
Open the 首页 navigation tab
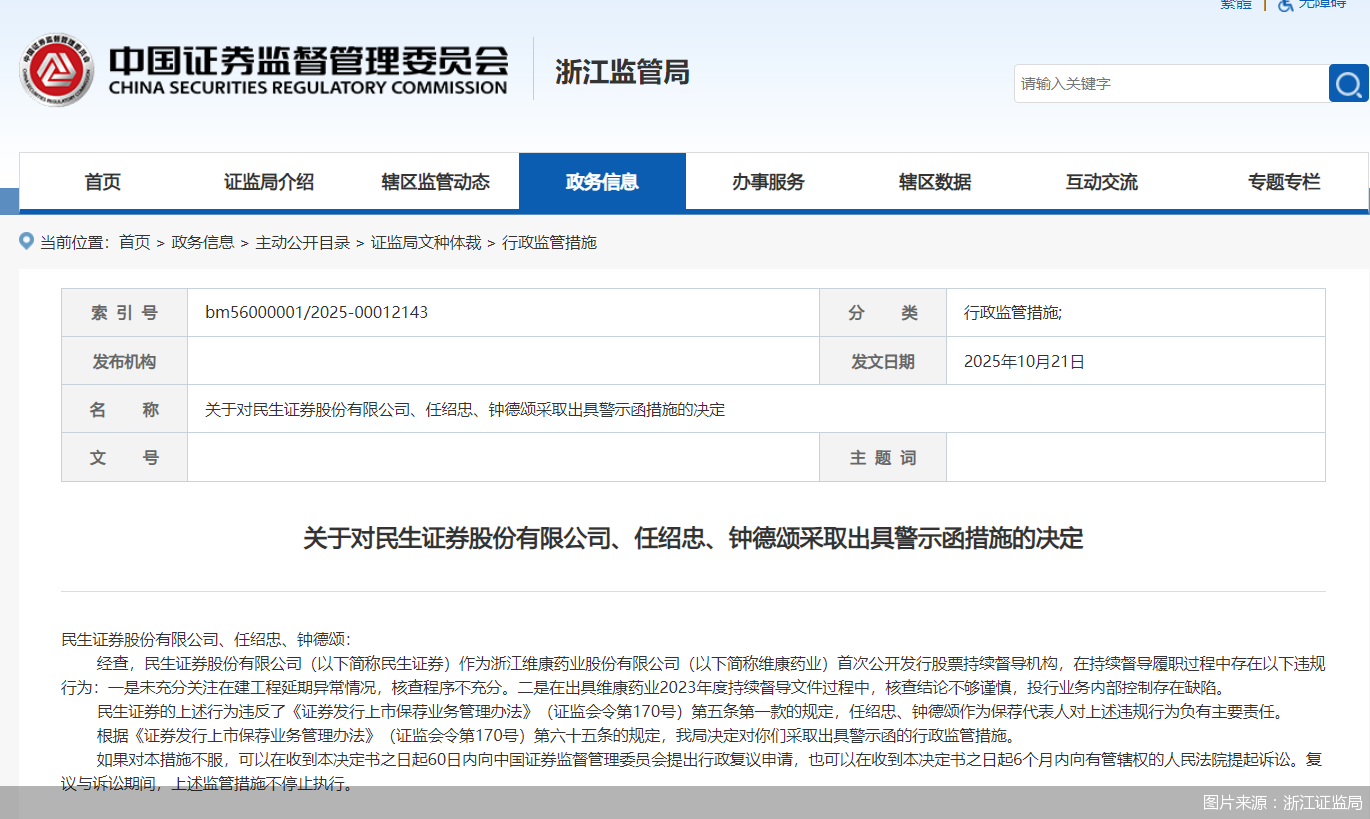coord(102,182)
